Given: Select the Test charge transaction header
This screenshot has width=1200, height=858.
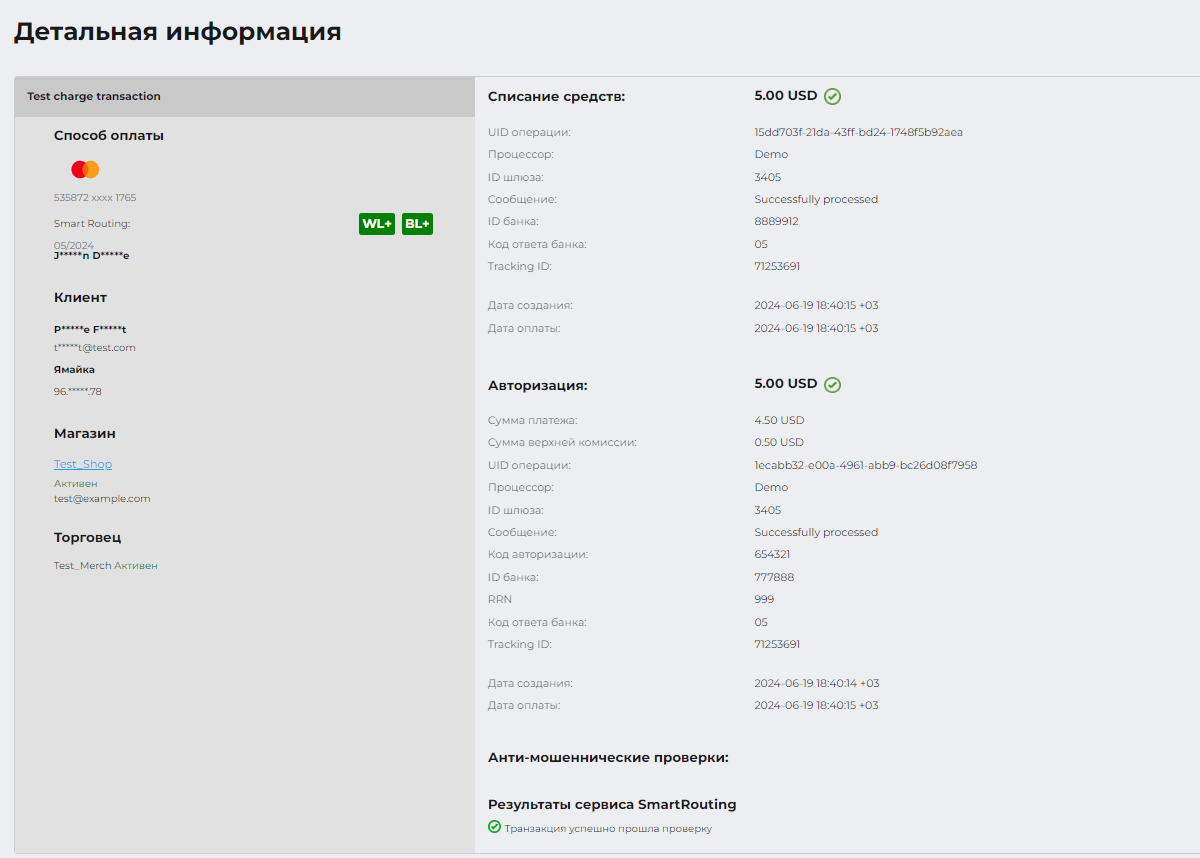Looking at the screenshot, I should pyautogui.click(x=94, y=97).
